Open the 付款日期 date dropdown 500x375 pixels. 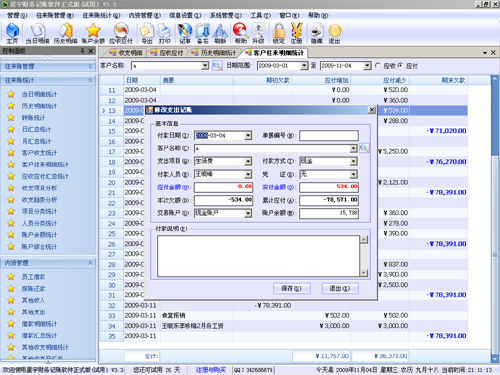click(248, 135)
